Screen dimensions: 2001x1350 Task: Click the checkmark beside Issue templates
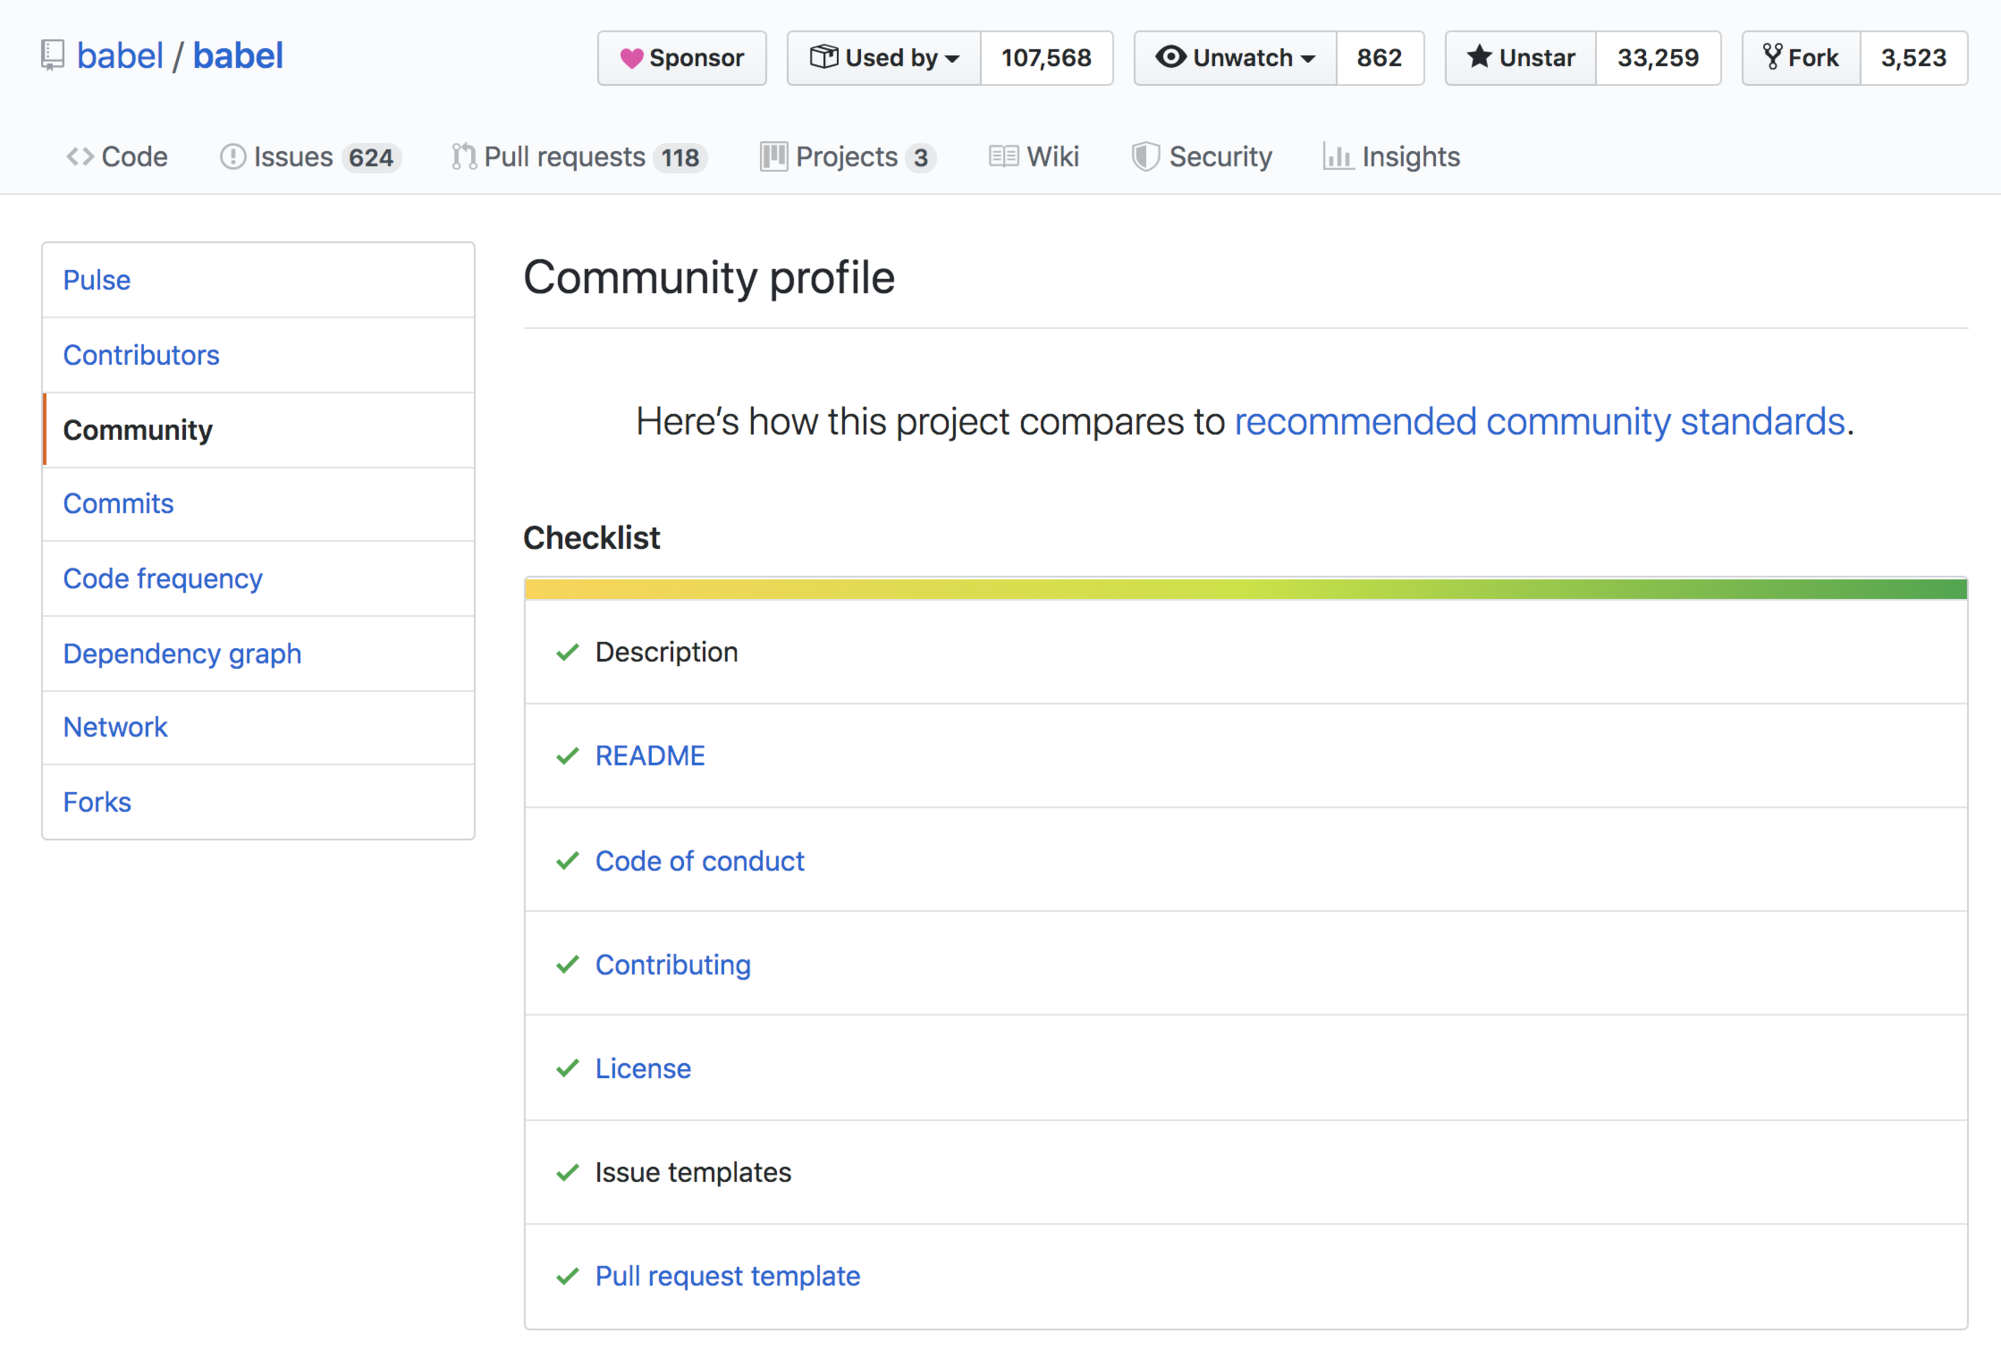pyautogui.click(x=568, y=1173)
